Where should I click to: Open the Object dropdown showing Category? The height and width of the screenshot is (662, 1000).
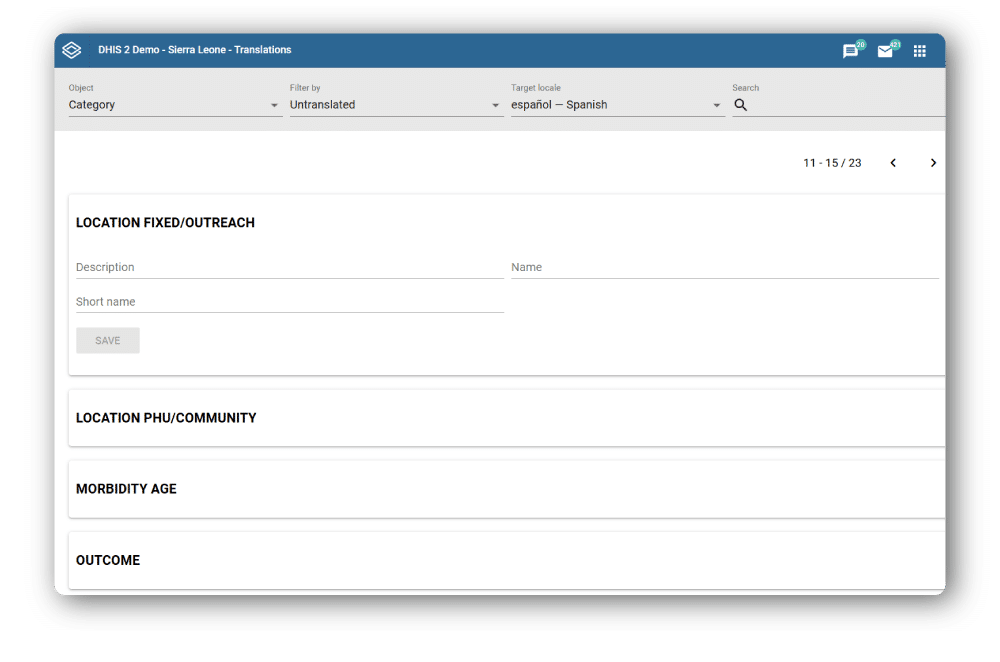coord(175,105)
